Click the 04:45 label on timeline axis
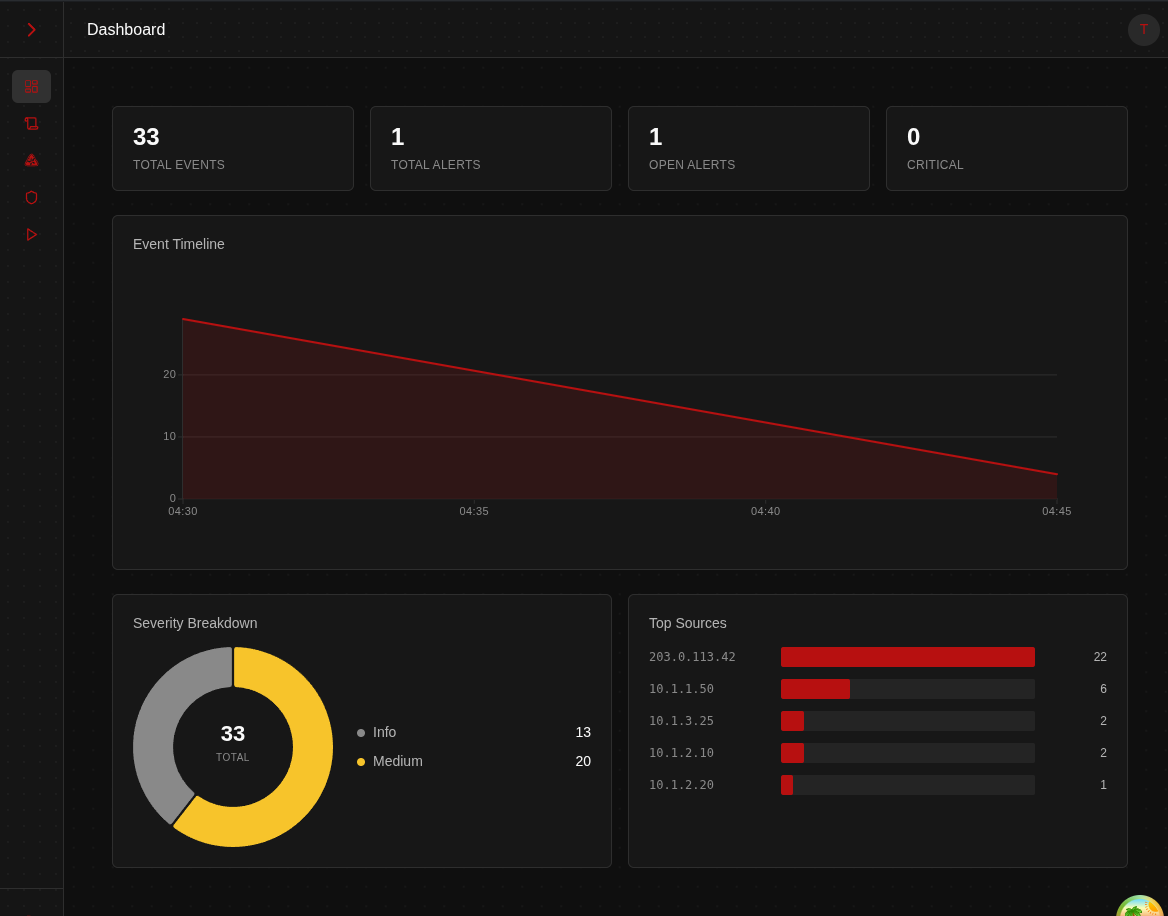The height and width of the screenshot is (916, 1168). click(1056, 511)
